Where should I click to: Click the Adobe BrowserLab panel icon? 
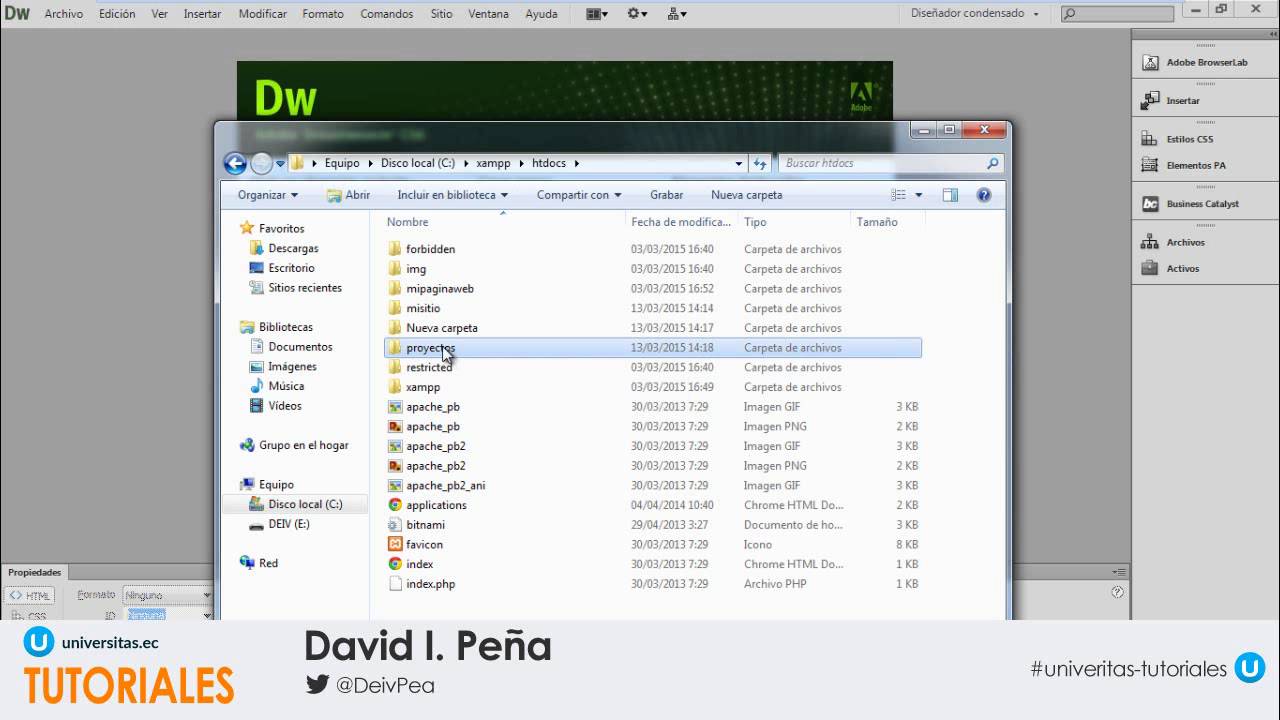1150,62
